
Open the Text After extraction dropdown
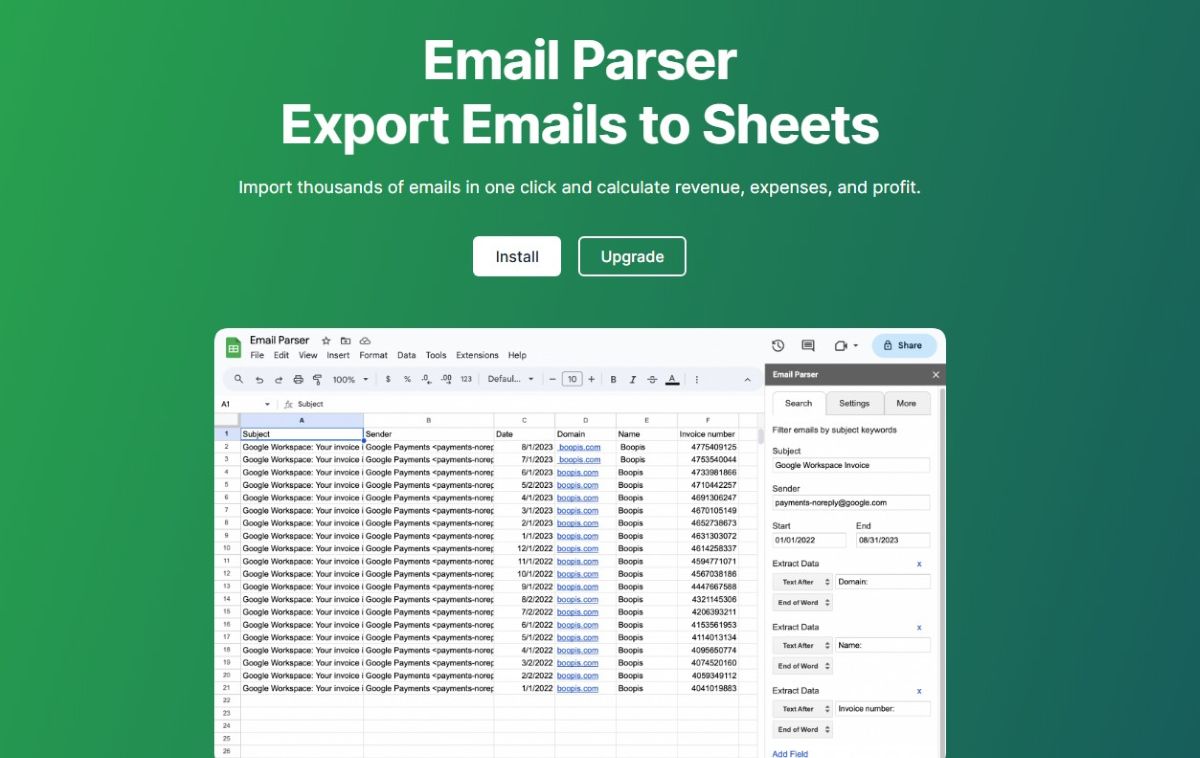tap(802, 581)
